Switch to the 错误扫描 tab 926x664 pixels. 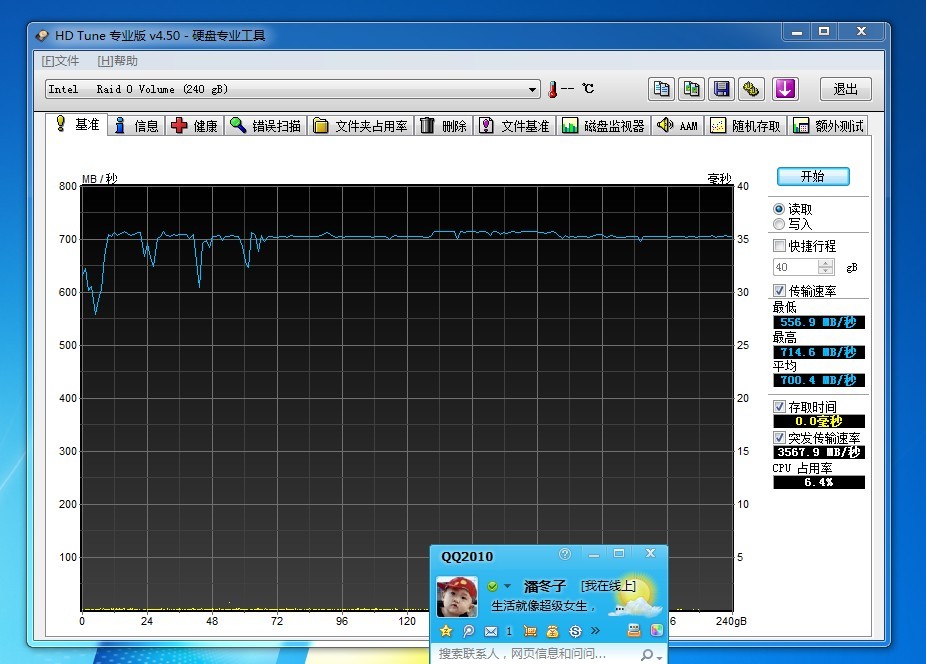pyautogui.click(x=266, y=126)
